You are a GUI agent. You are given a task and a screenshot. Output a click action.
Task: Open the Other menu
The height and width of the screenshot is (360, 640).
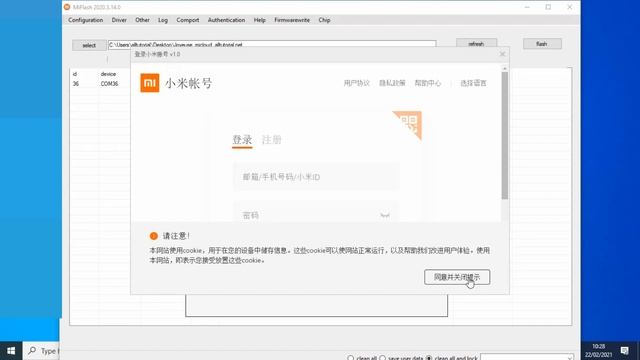coord(142,20)
